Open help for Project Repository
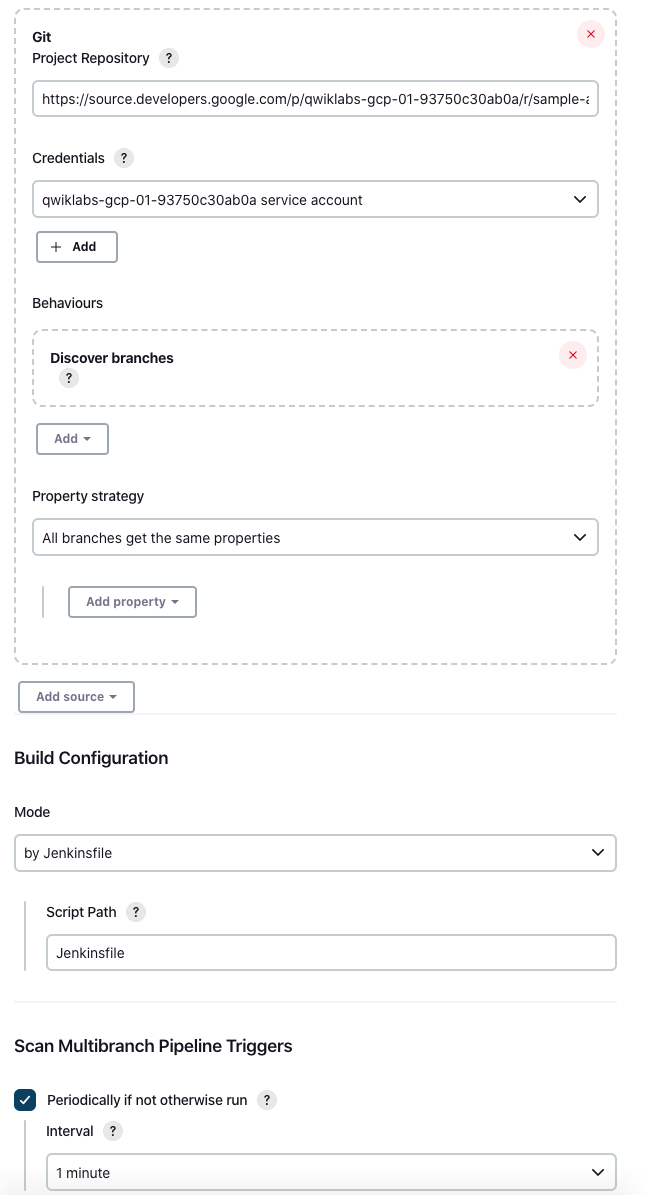Viewport: 649px width, 1199px height. tap(169, 58)
